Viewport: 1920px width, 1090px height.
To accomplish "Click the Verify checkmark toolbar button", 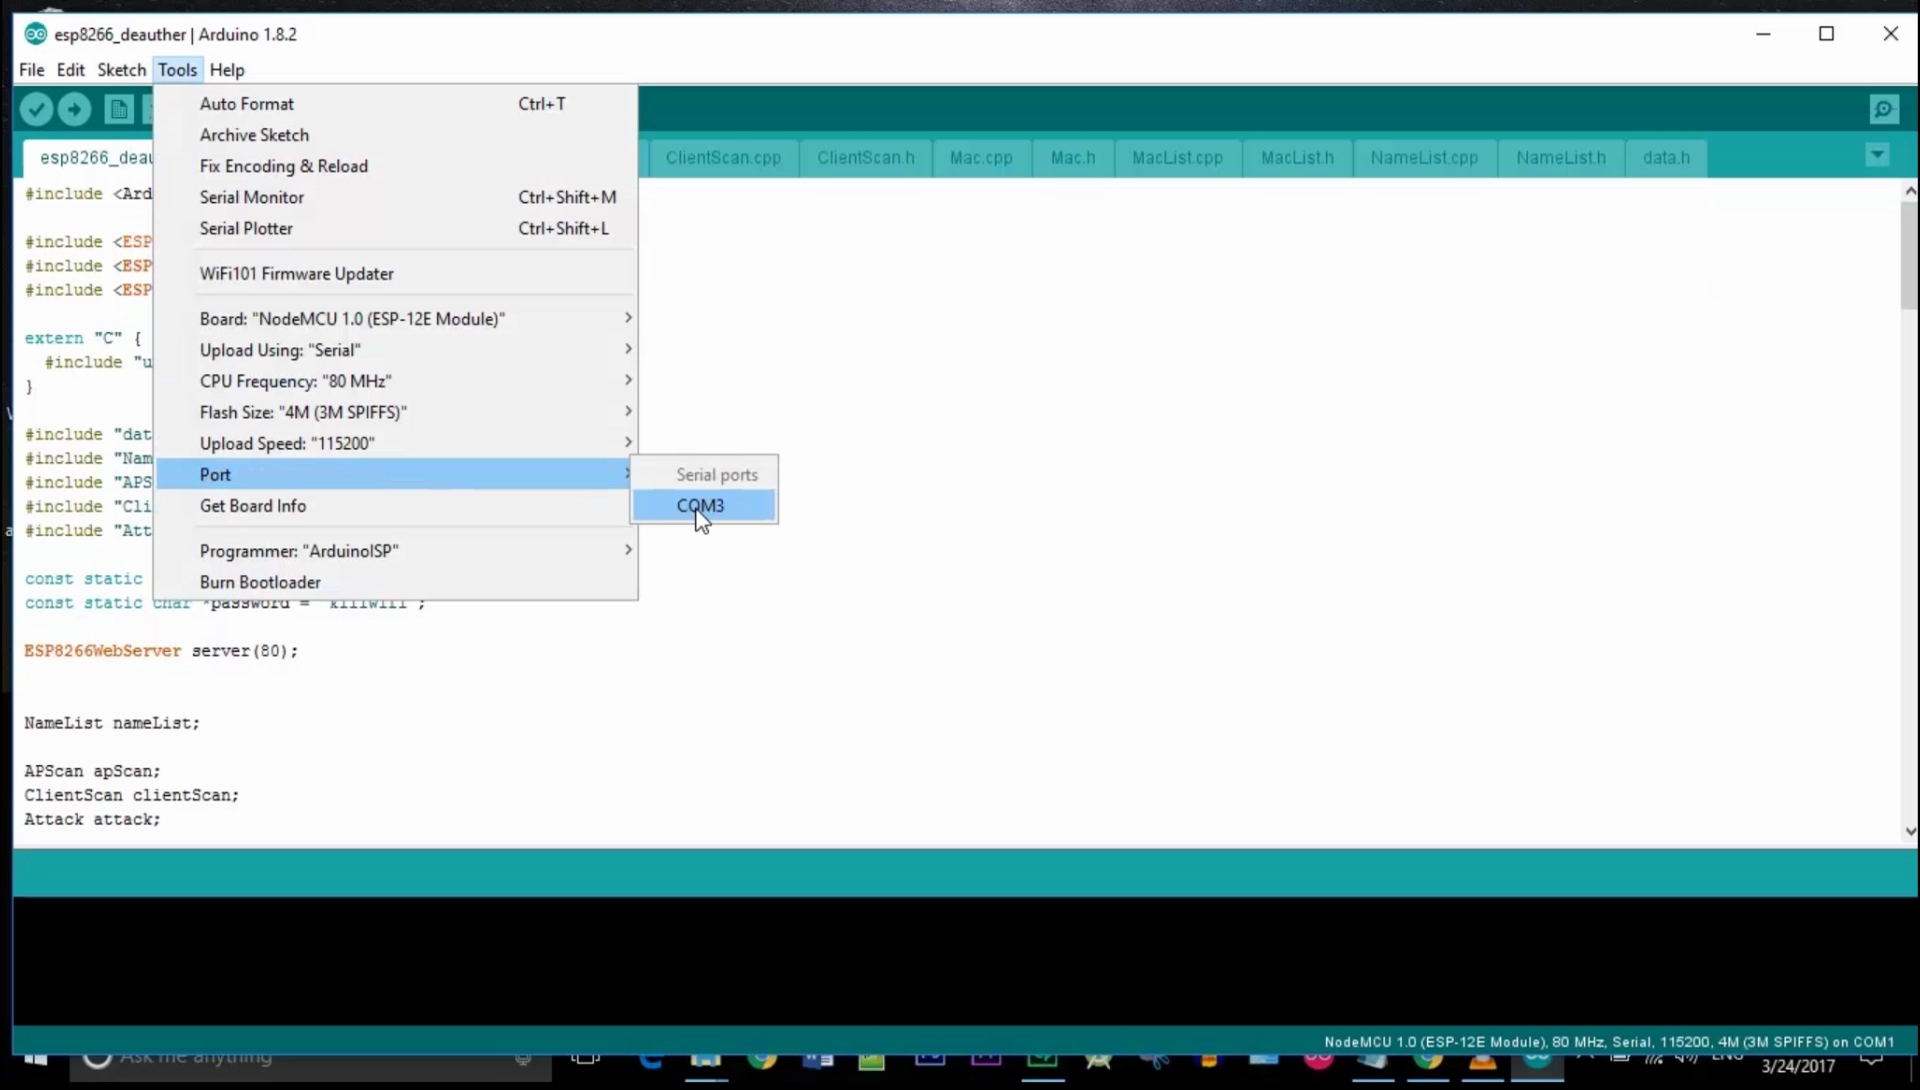I will pos(37,109).
